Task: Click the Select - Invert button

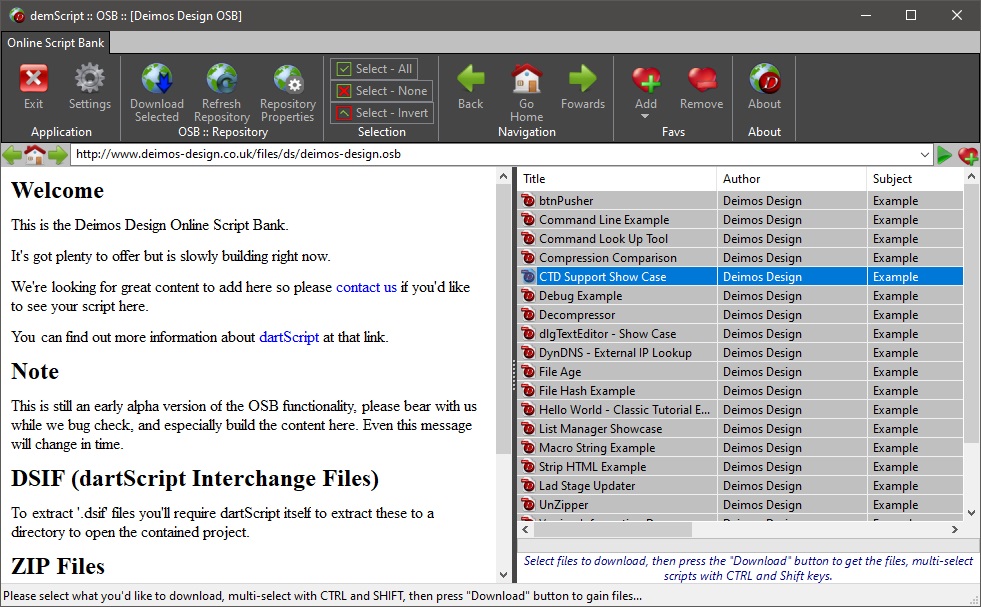Action: pos(382,113)
